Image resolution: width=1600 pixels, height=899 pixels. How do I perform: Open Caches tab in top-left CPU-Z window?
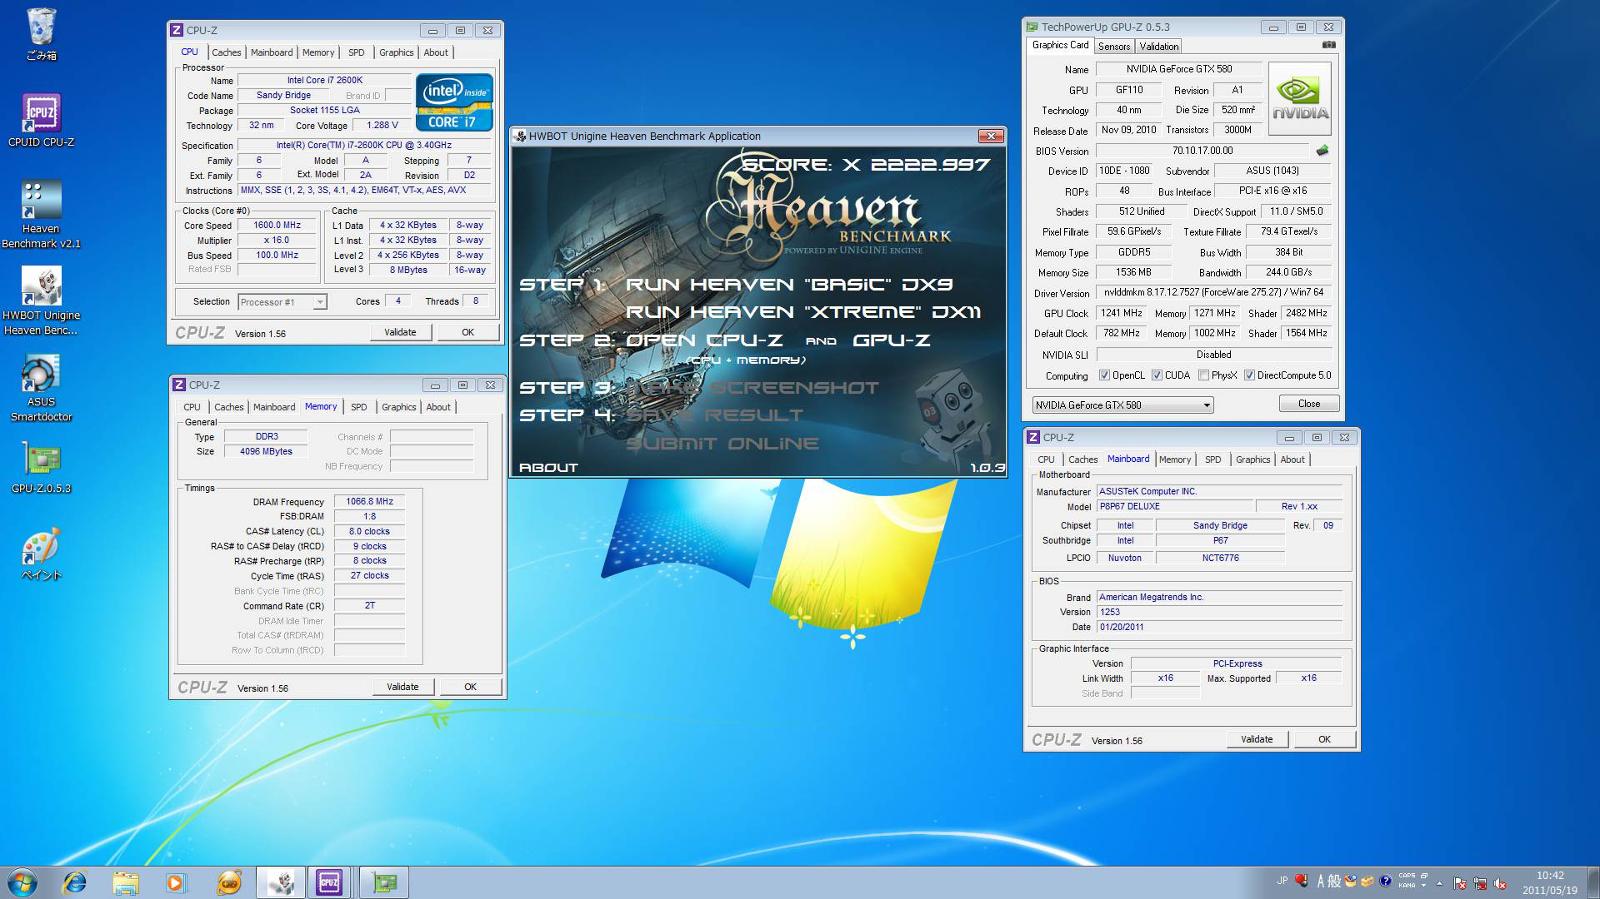[x=226, y=53]
